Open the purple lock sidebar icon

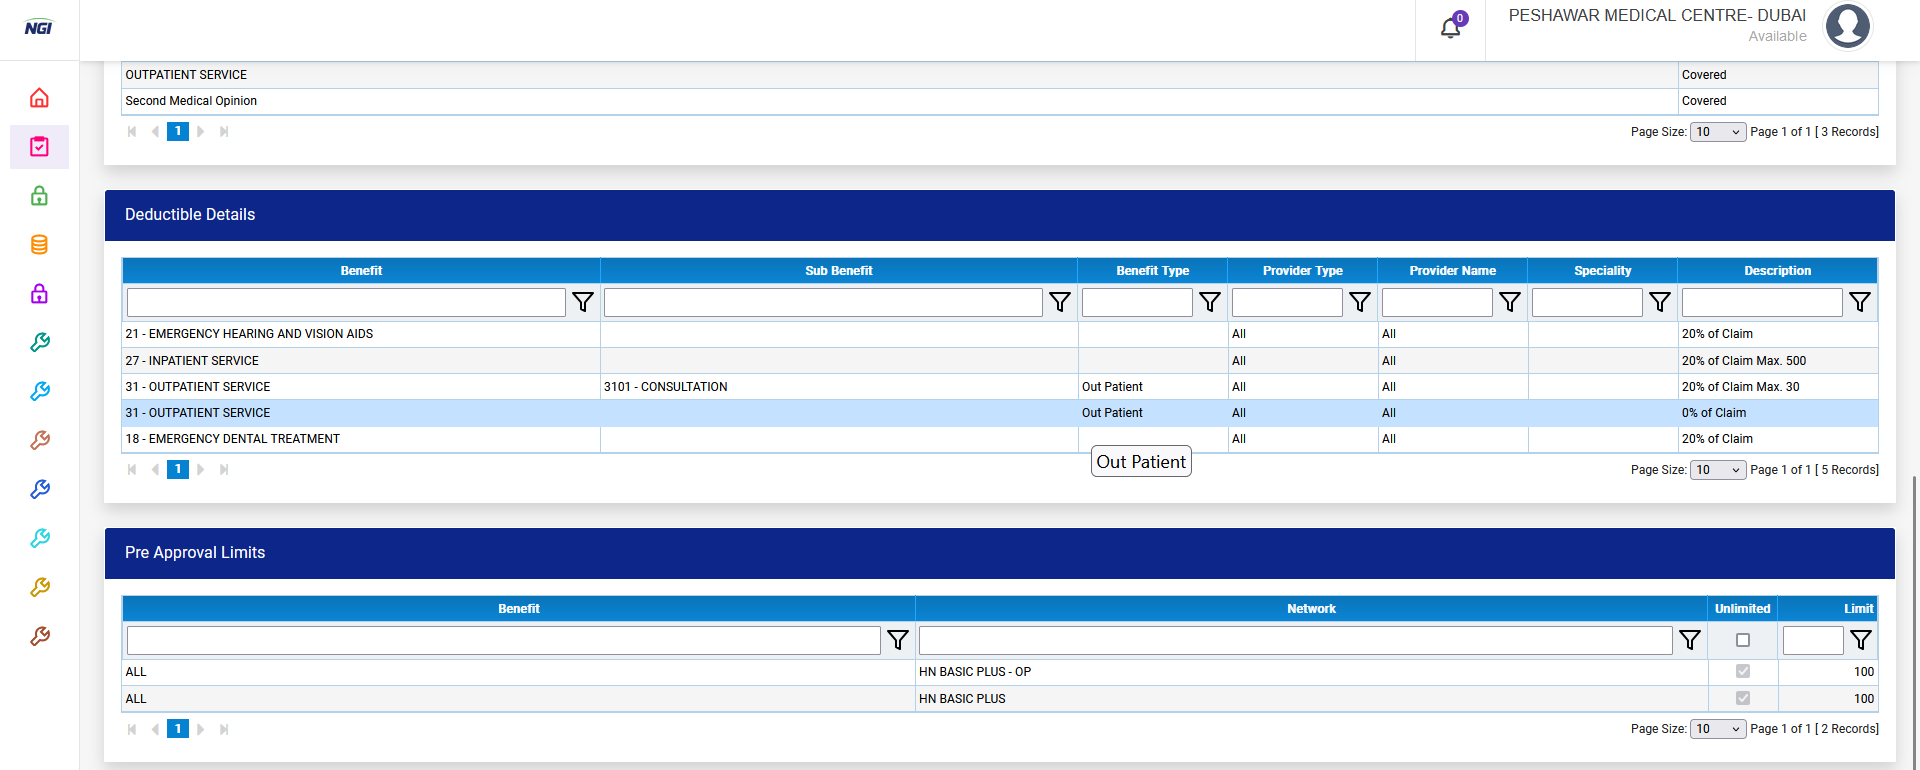click(x=39, y=294)
